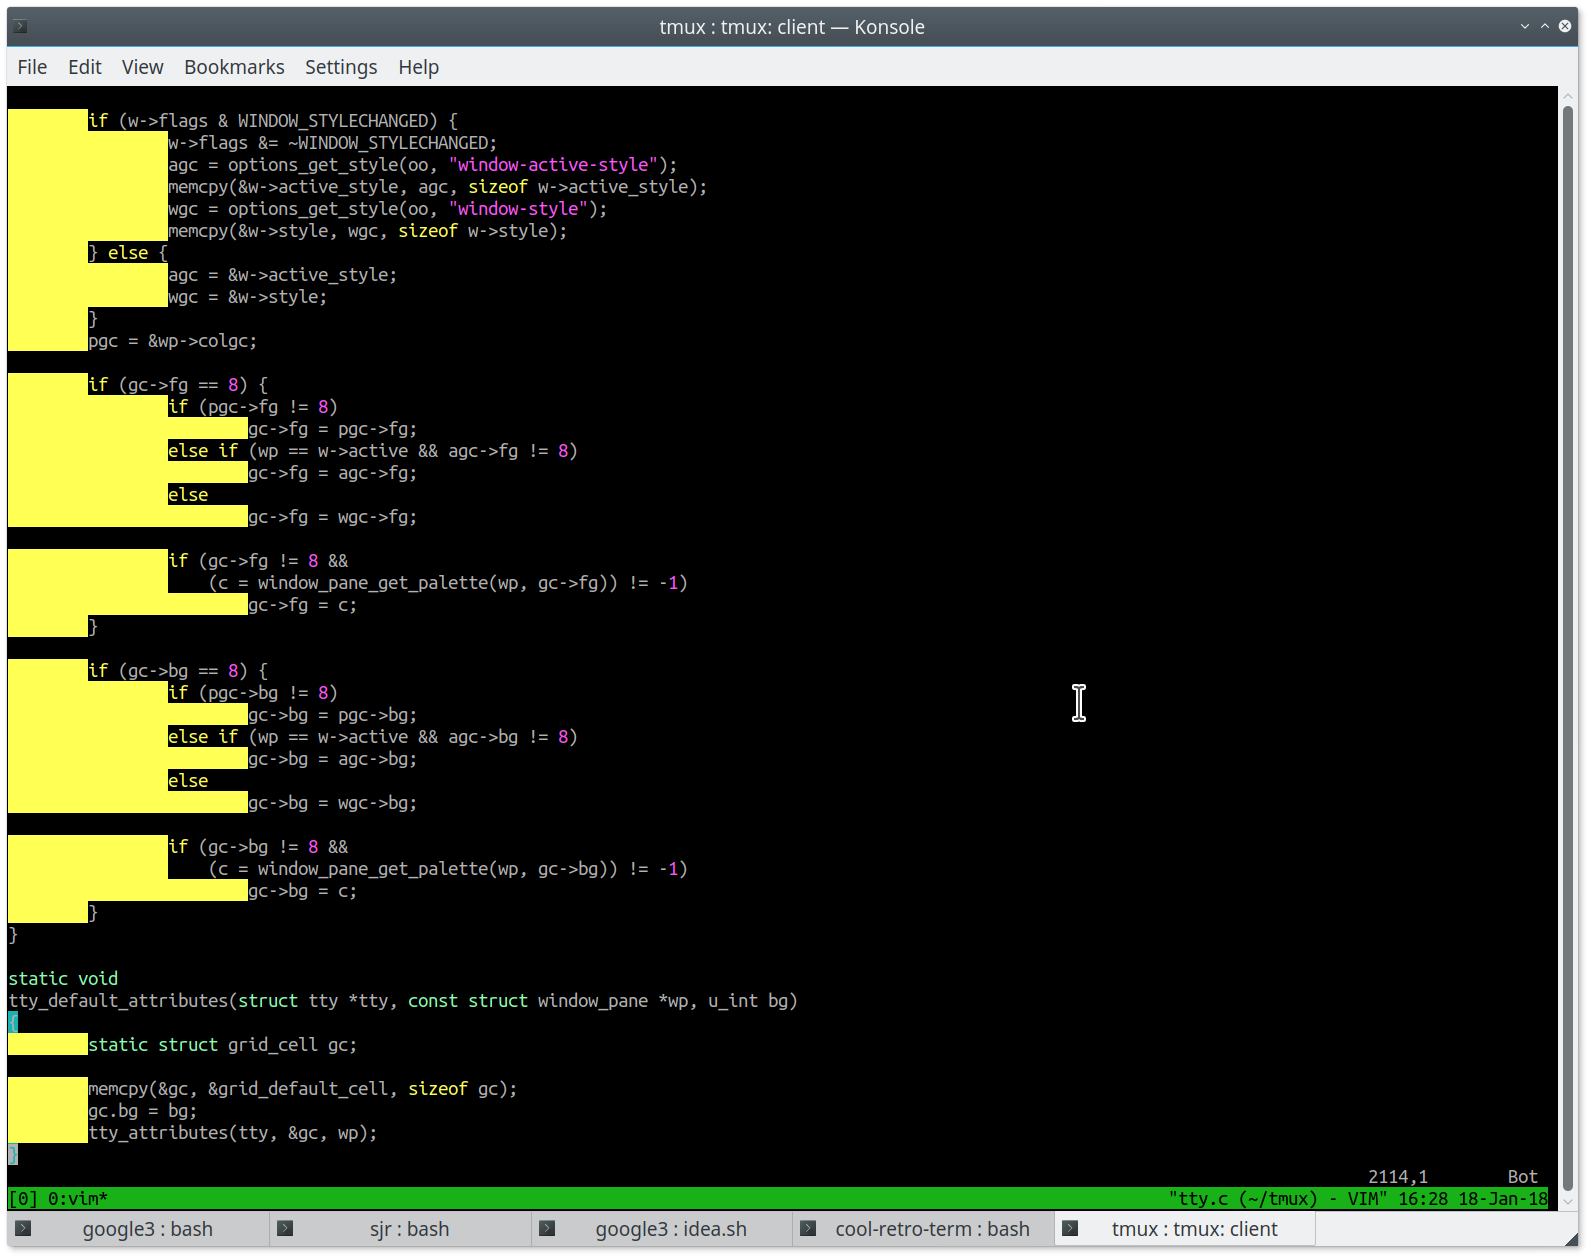Click the '[0] 0:vim*' tmux window entry

(x=58, y=1199)
